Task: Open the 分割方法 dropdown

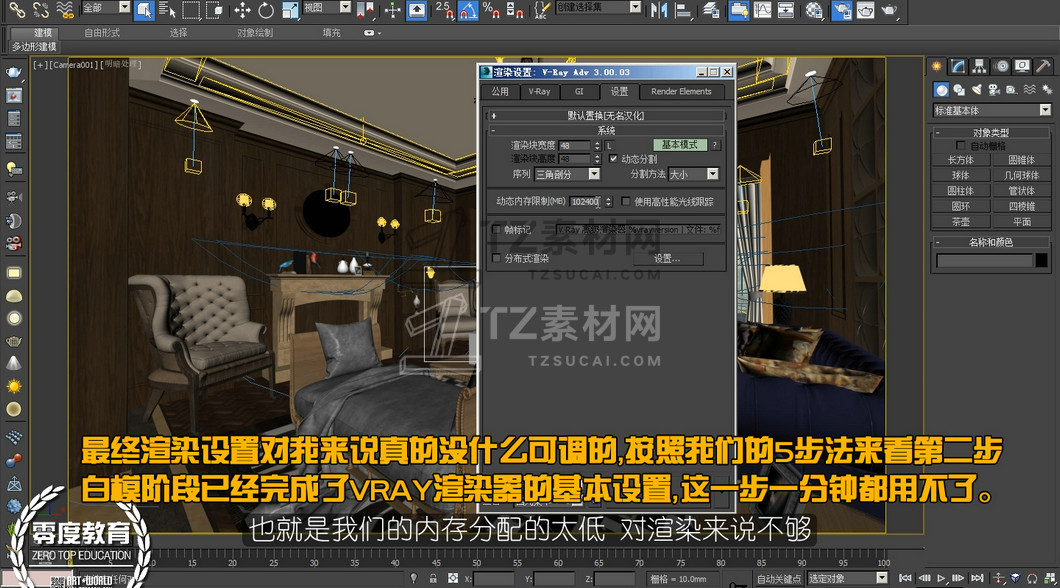Action: (x=693, y=174)
